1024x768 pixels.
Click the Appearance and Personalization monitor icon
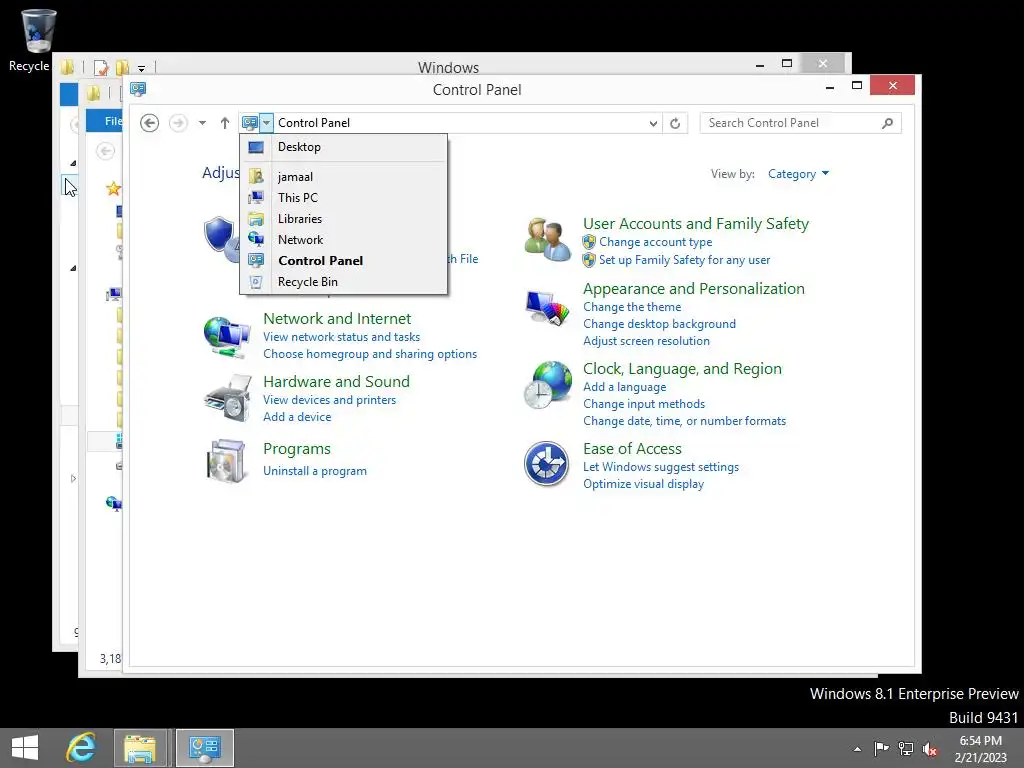click(548, 308)
